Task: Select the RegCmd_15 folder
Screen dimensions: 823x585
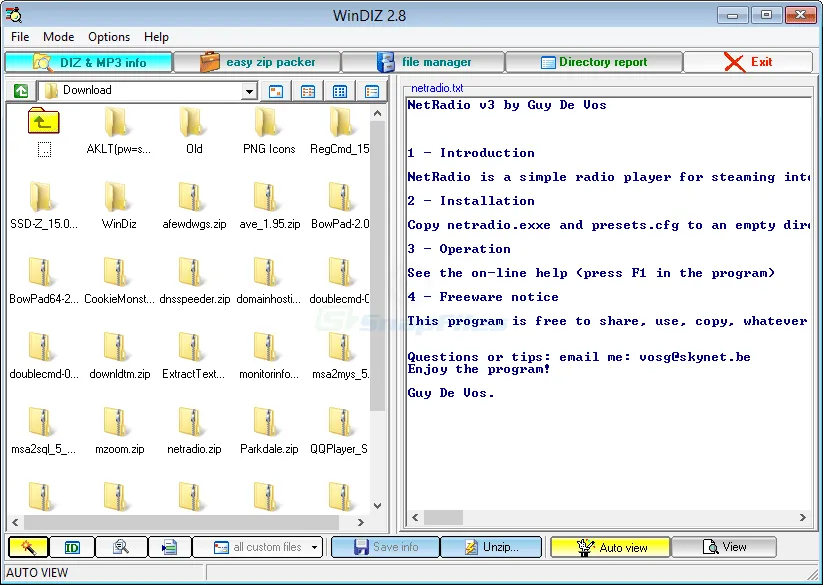Action: [340, 130]
